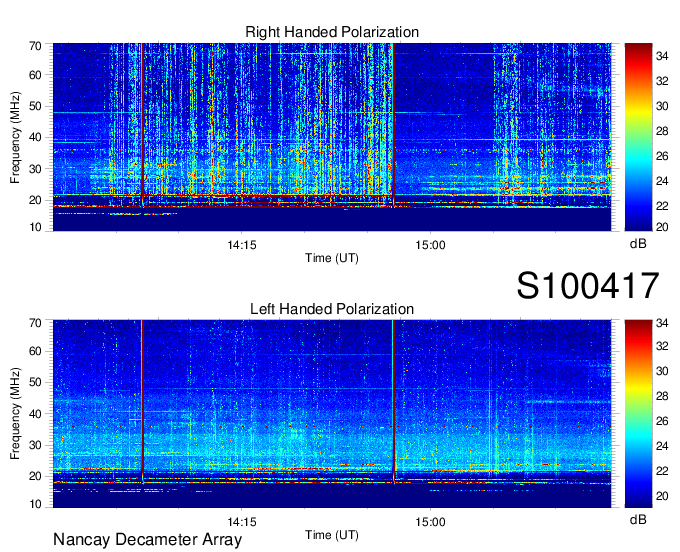The height and width of the screenshot is (552, 680).
Task: Click the 10 frequency tick on Left Handed plot
Action: (x=35, y=504)
